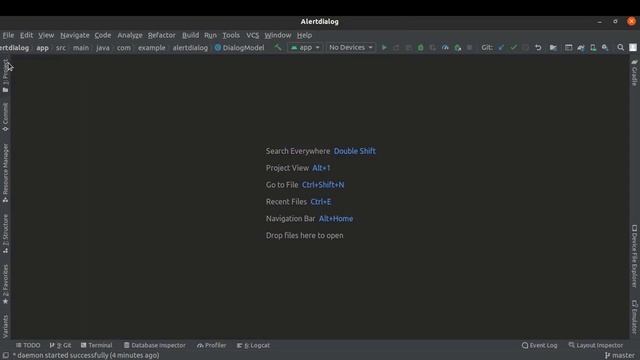Screen dimensions: 640x360
Task: Click the alertdialog breadcrumb in navigation bar
Action: (x=190, y=48)
